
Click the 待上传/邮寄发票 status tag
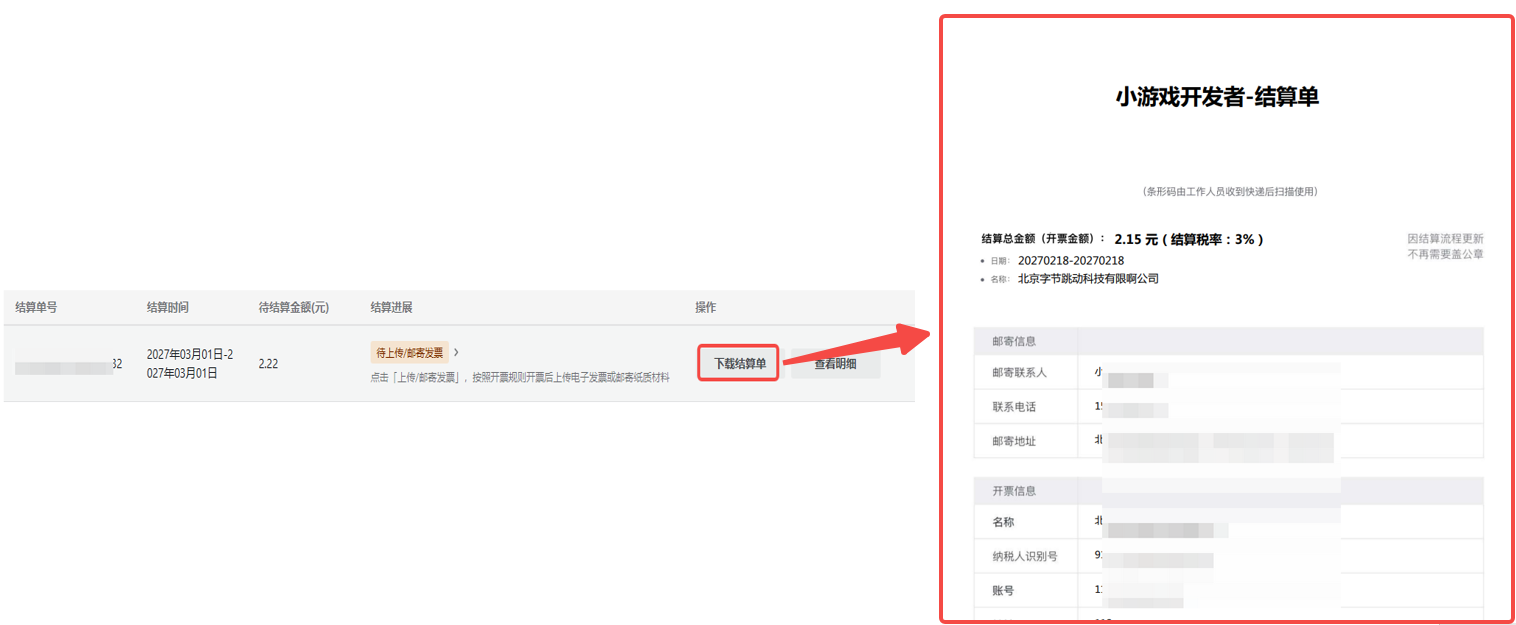[x=409, y=353]
